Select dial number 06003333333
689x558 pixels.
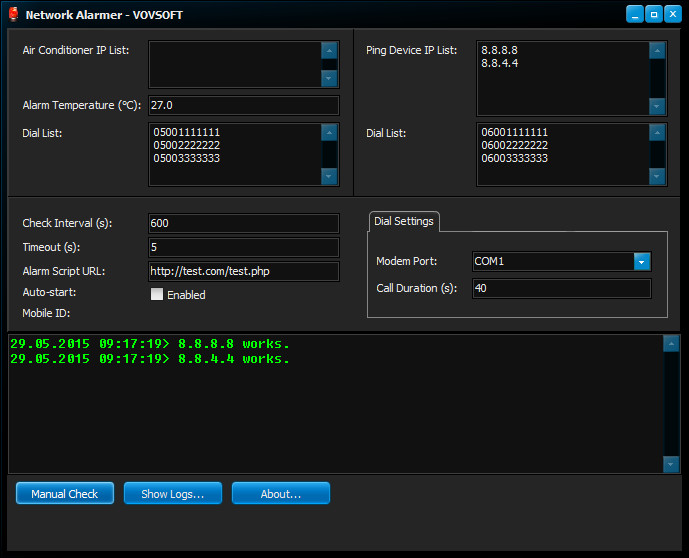pyautogui.click(x=514, y=158)
